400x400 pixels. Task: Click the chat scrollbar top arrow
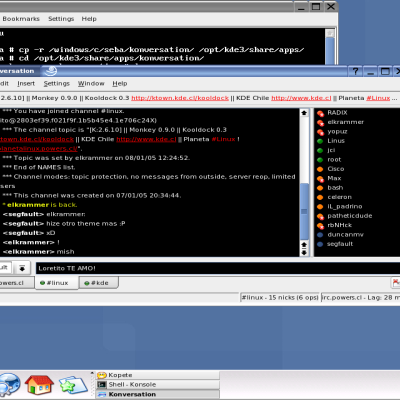tap(304, 113)
